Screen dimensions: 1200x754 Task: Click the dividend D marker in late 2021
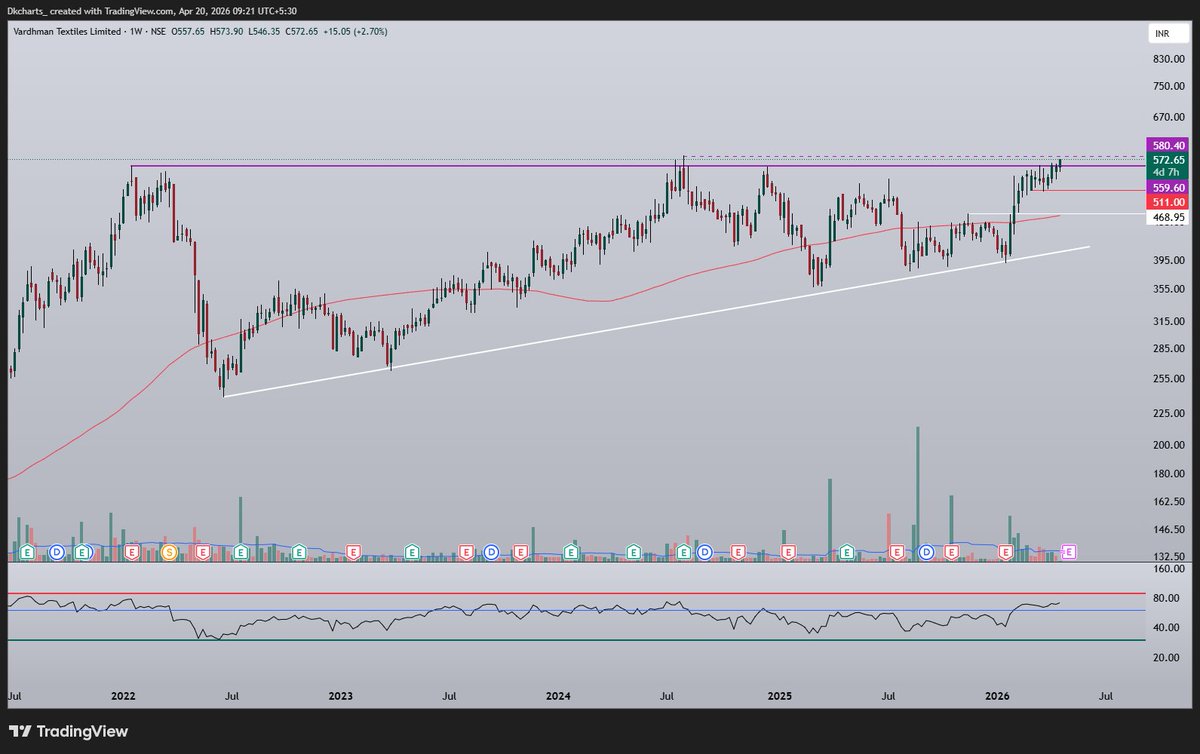(56, 551)
